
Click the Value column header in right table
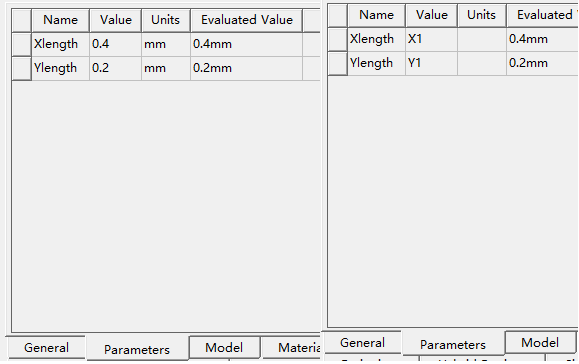[431, 15]
